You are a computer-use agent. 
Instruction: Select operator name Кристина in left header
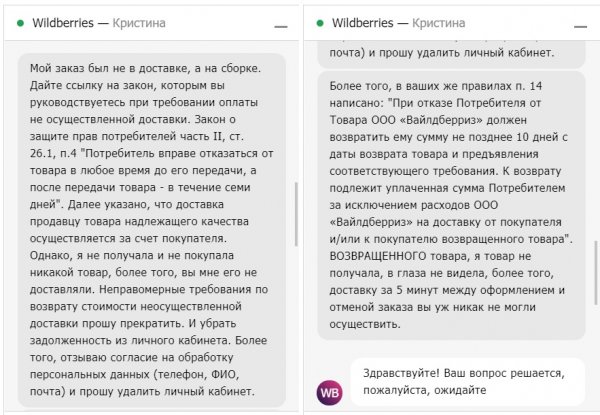tap(139, 23)
